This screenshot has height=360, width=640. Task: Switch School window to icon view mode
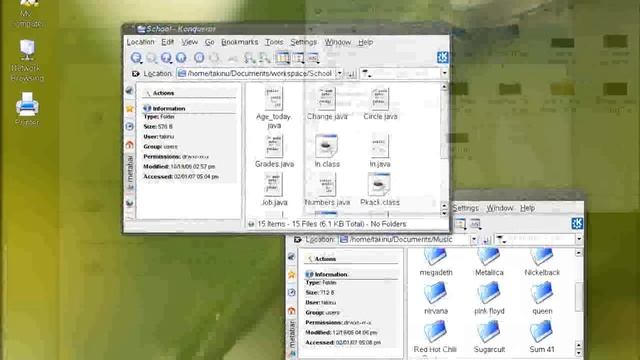click(x=282, y=58)
